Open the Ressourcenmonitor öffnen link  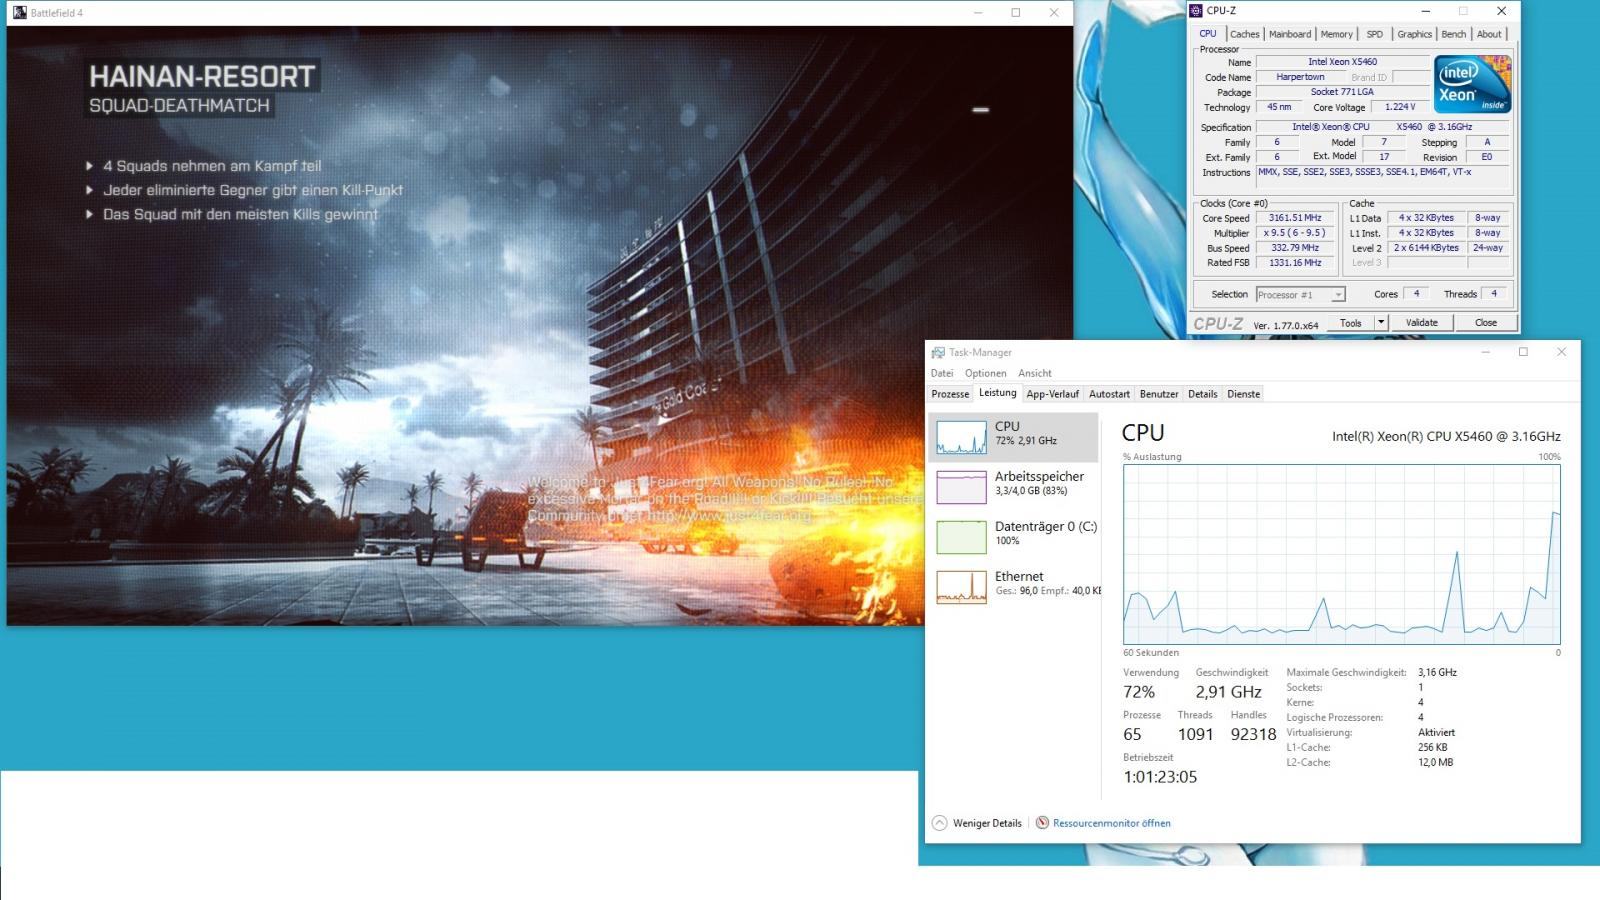[x=1103, y=823]
